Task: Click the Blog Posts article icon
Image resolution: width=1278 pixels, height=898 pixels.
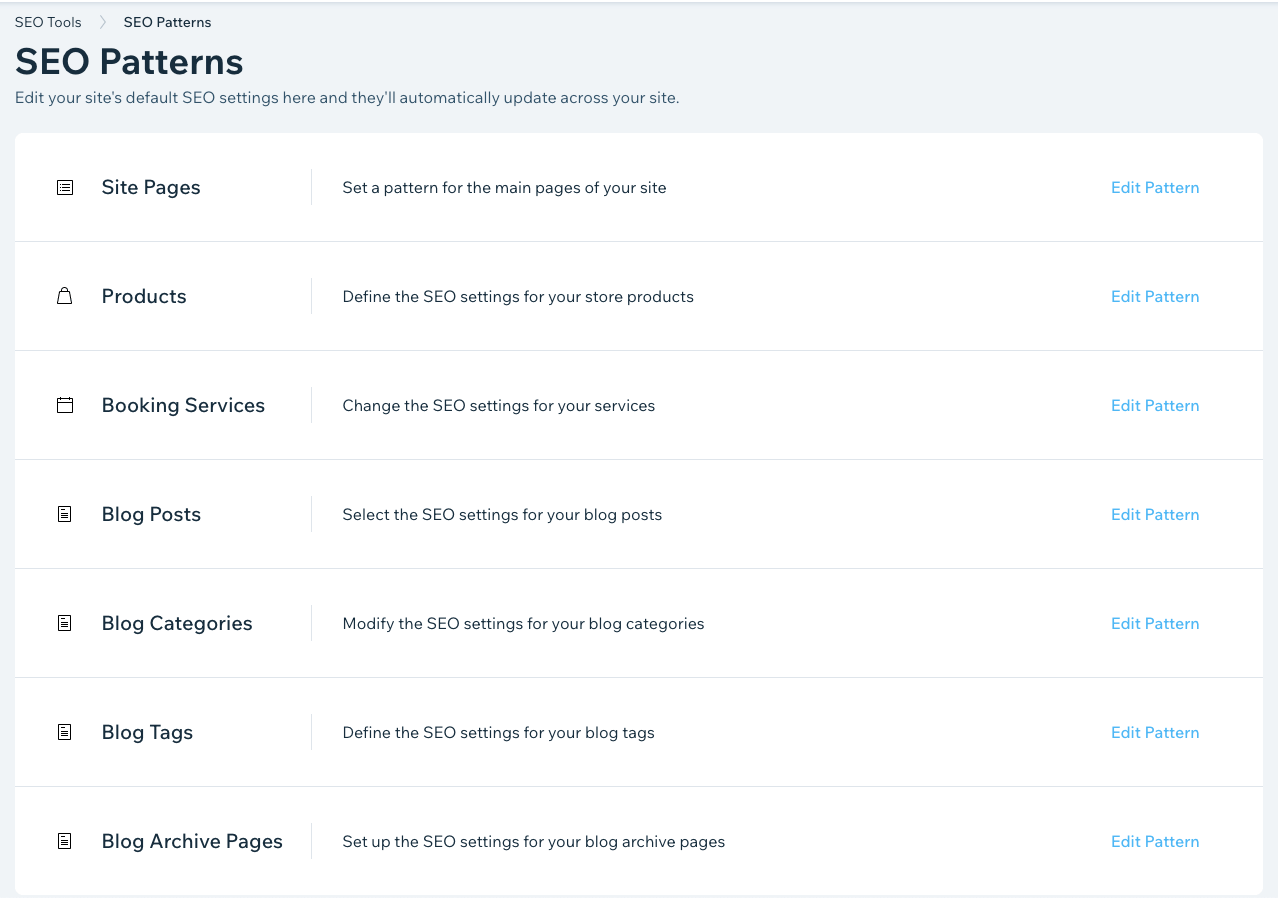Action: (x=65, y=514)
